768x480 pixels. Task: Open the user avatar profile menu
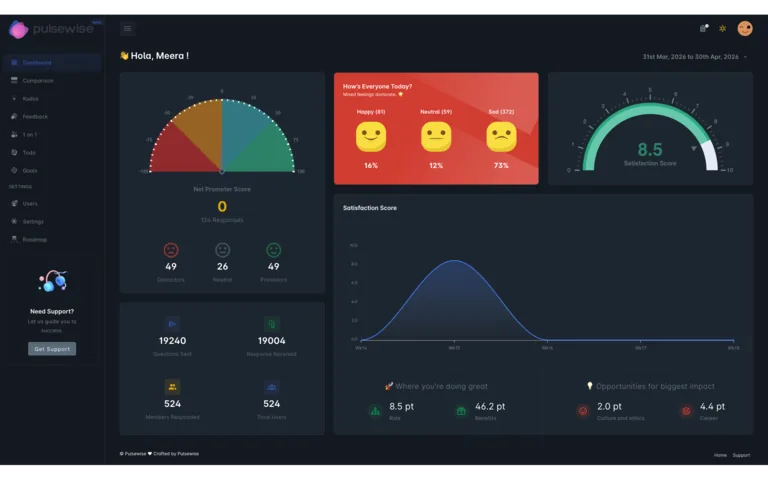coord(744,28)
